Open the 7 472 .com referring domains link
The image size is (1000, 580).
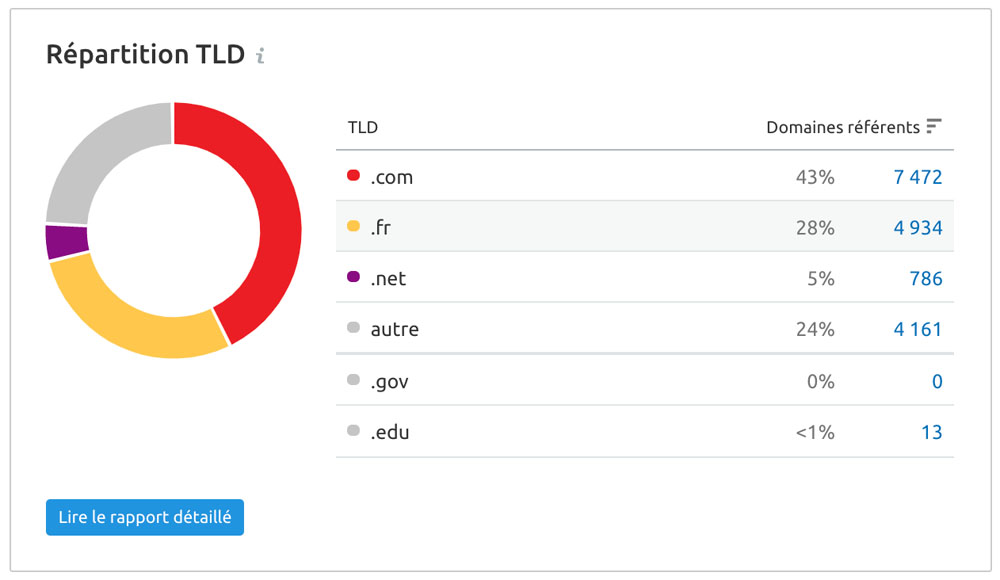(x=918, y=177)
